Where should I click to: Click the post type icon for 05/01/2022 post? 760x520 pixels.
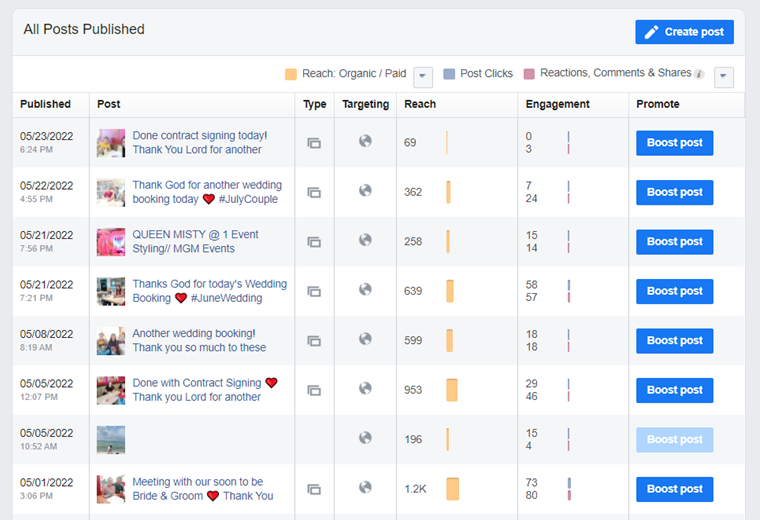(314, 490)
